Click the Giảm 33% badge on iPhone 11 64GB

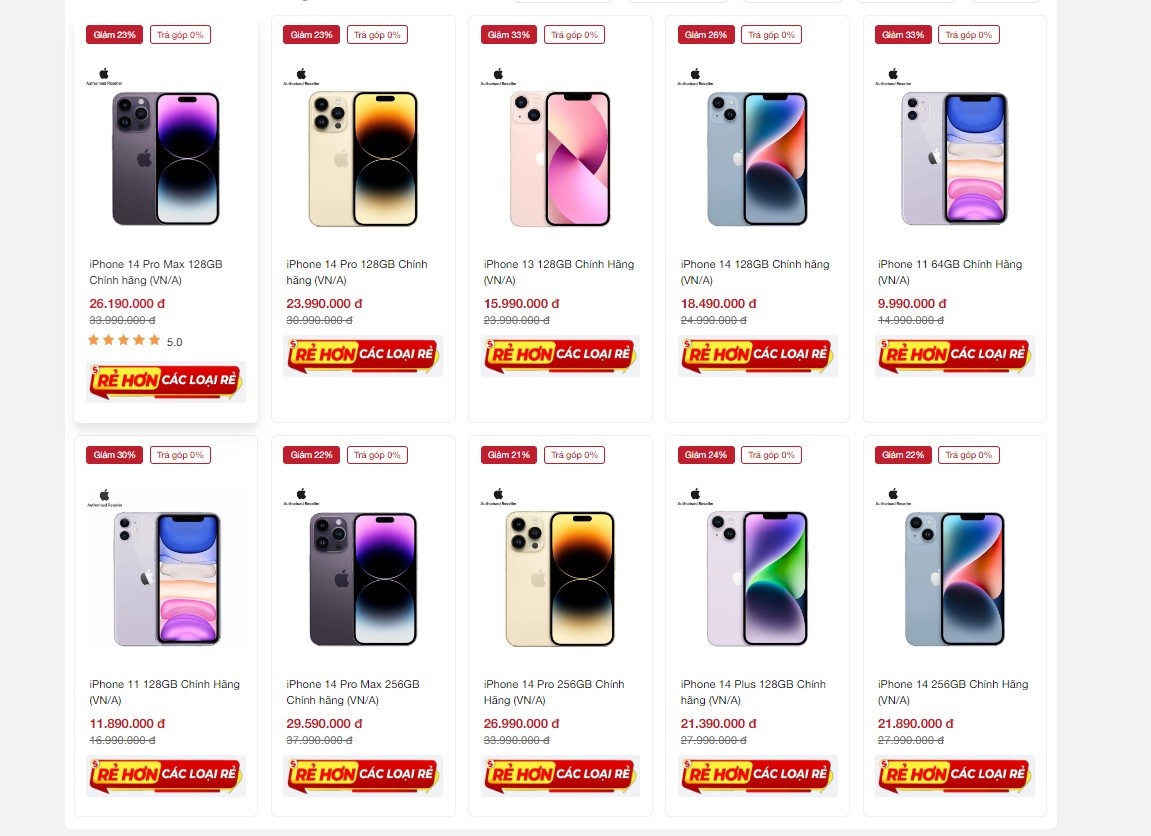pos(903,35)
